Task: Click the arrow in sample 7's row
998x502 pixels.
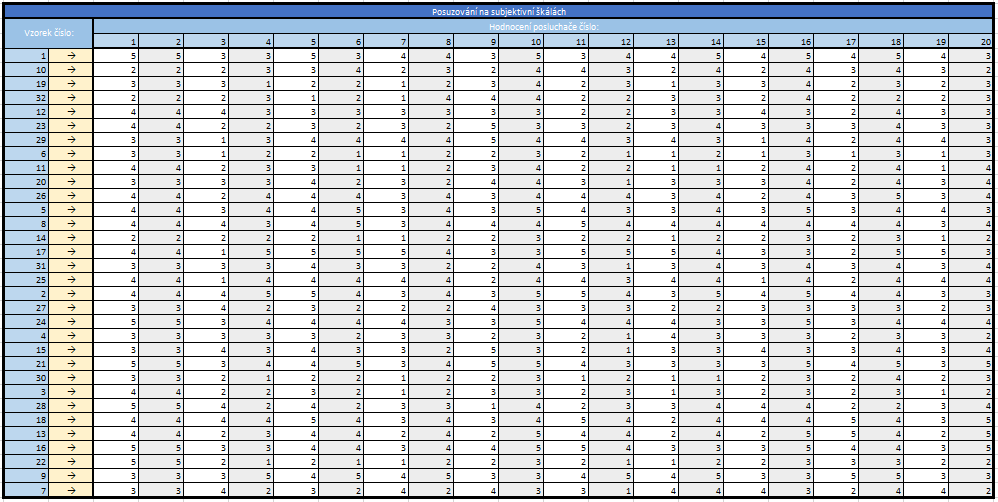Action: pyautogui.click(x=71, y=490)
